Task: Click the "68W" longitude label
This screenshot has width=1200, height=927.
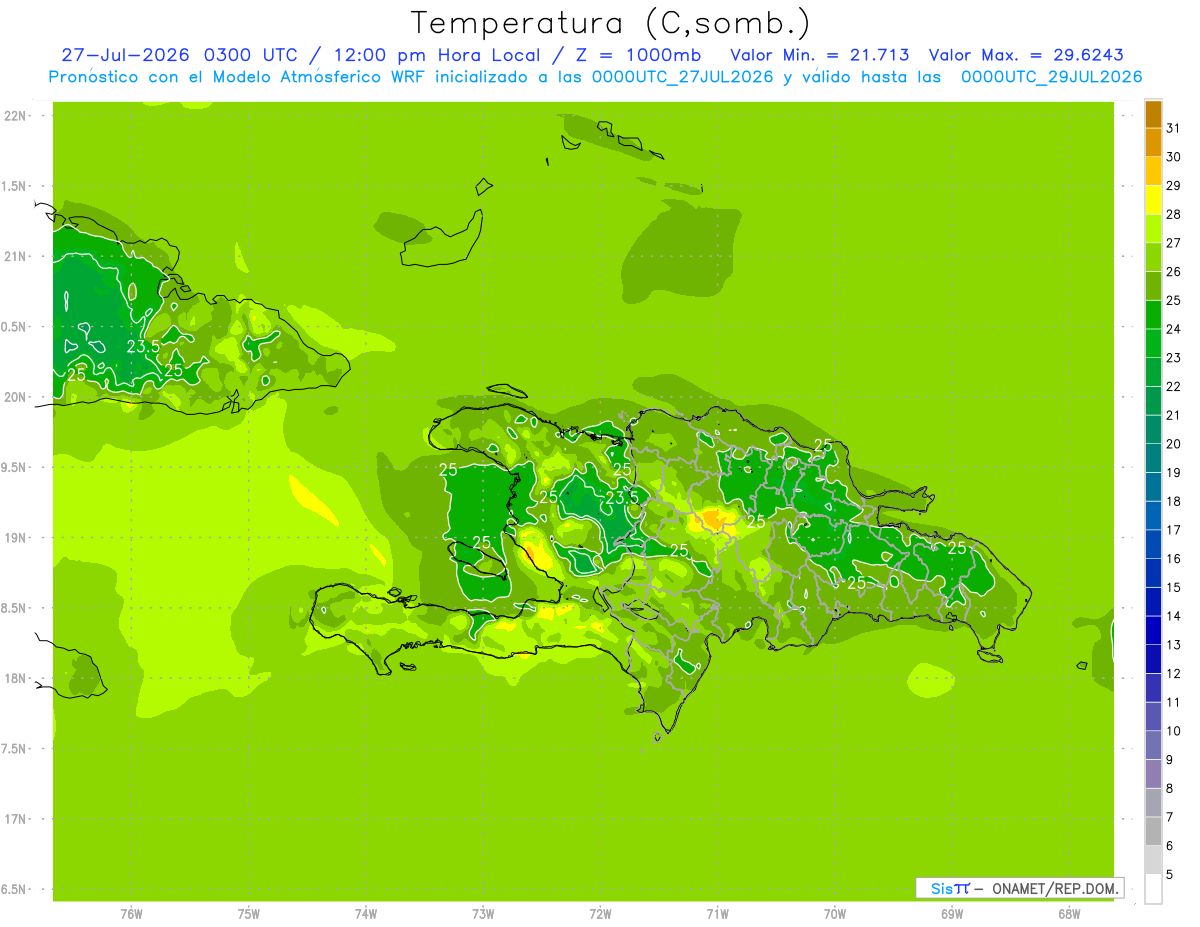Action: (x=1069, y=913)
